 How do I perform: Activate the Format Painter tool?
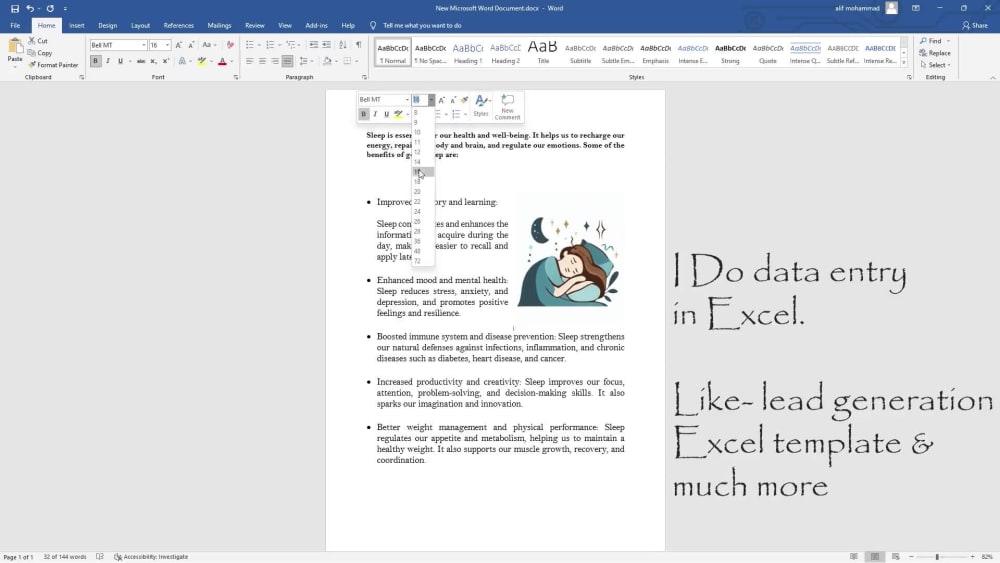tap(53, 65)
